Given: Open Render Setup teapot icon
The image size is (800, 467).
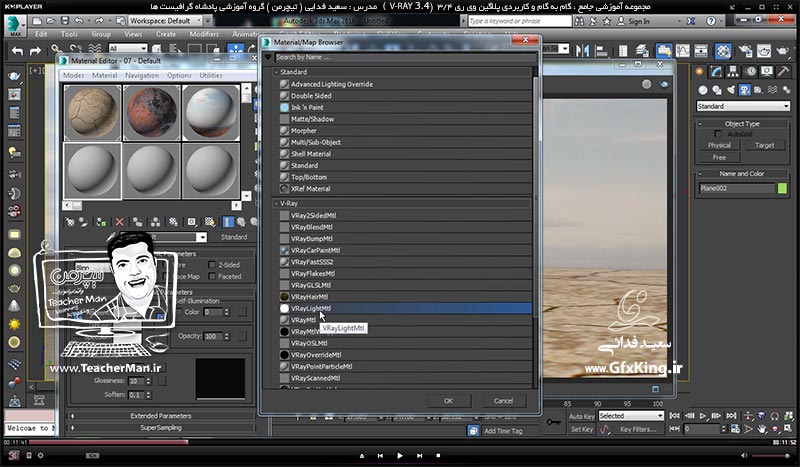Looking at the screenshot, I should (x=745, y=51).
